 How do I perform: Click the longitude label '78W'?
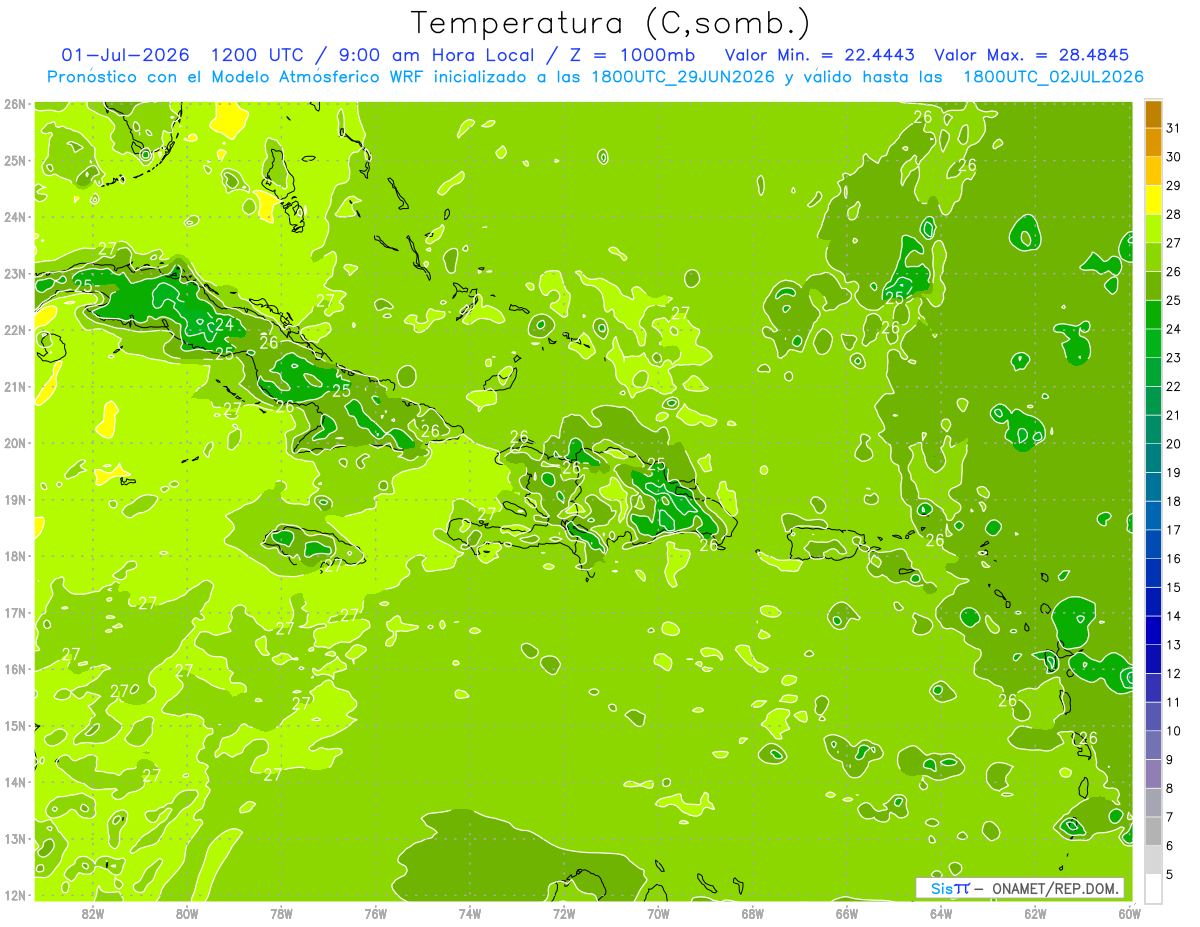click(x=281, y=913)
